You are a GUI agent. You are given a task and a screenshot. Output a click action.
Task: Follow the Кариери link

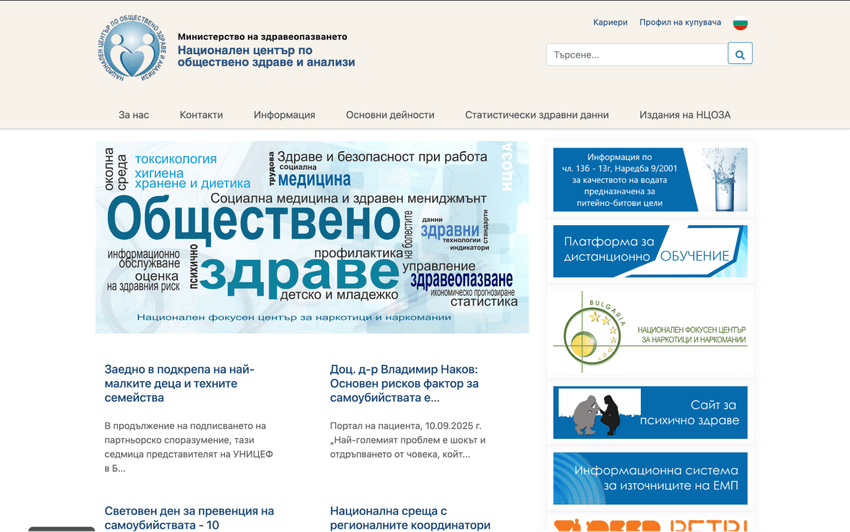point(610,22)
